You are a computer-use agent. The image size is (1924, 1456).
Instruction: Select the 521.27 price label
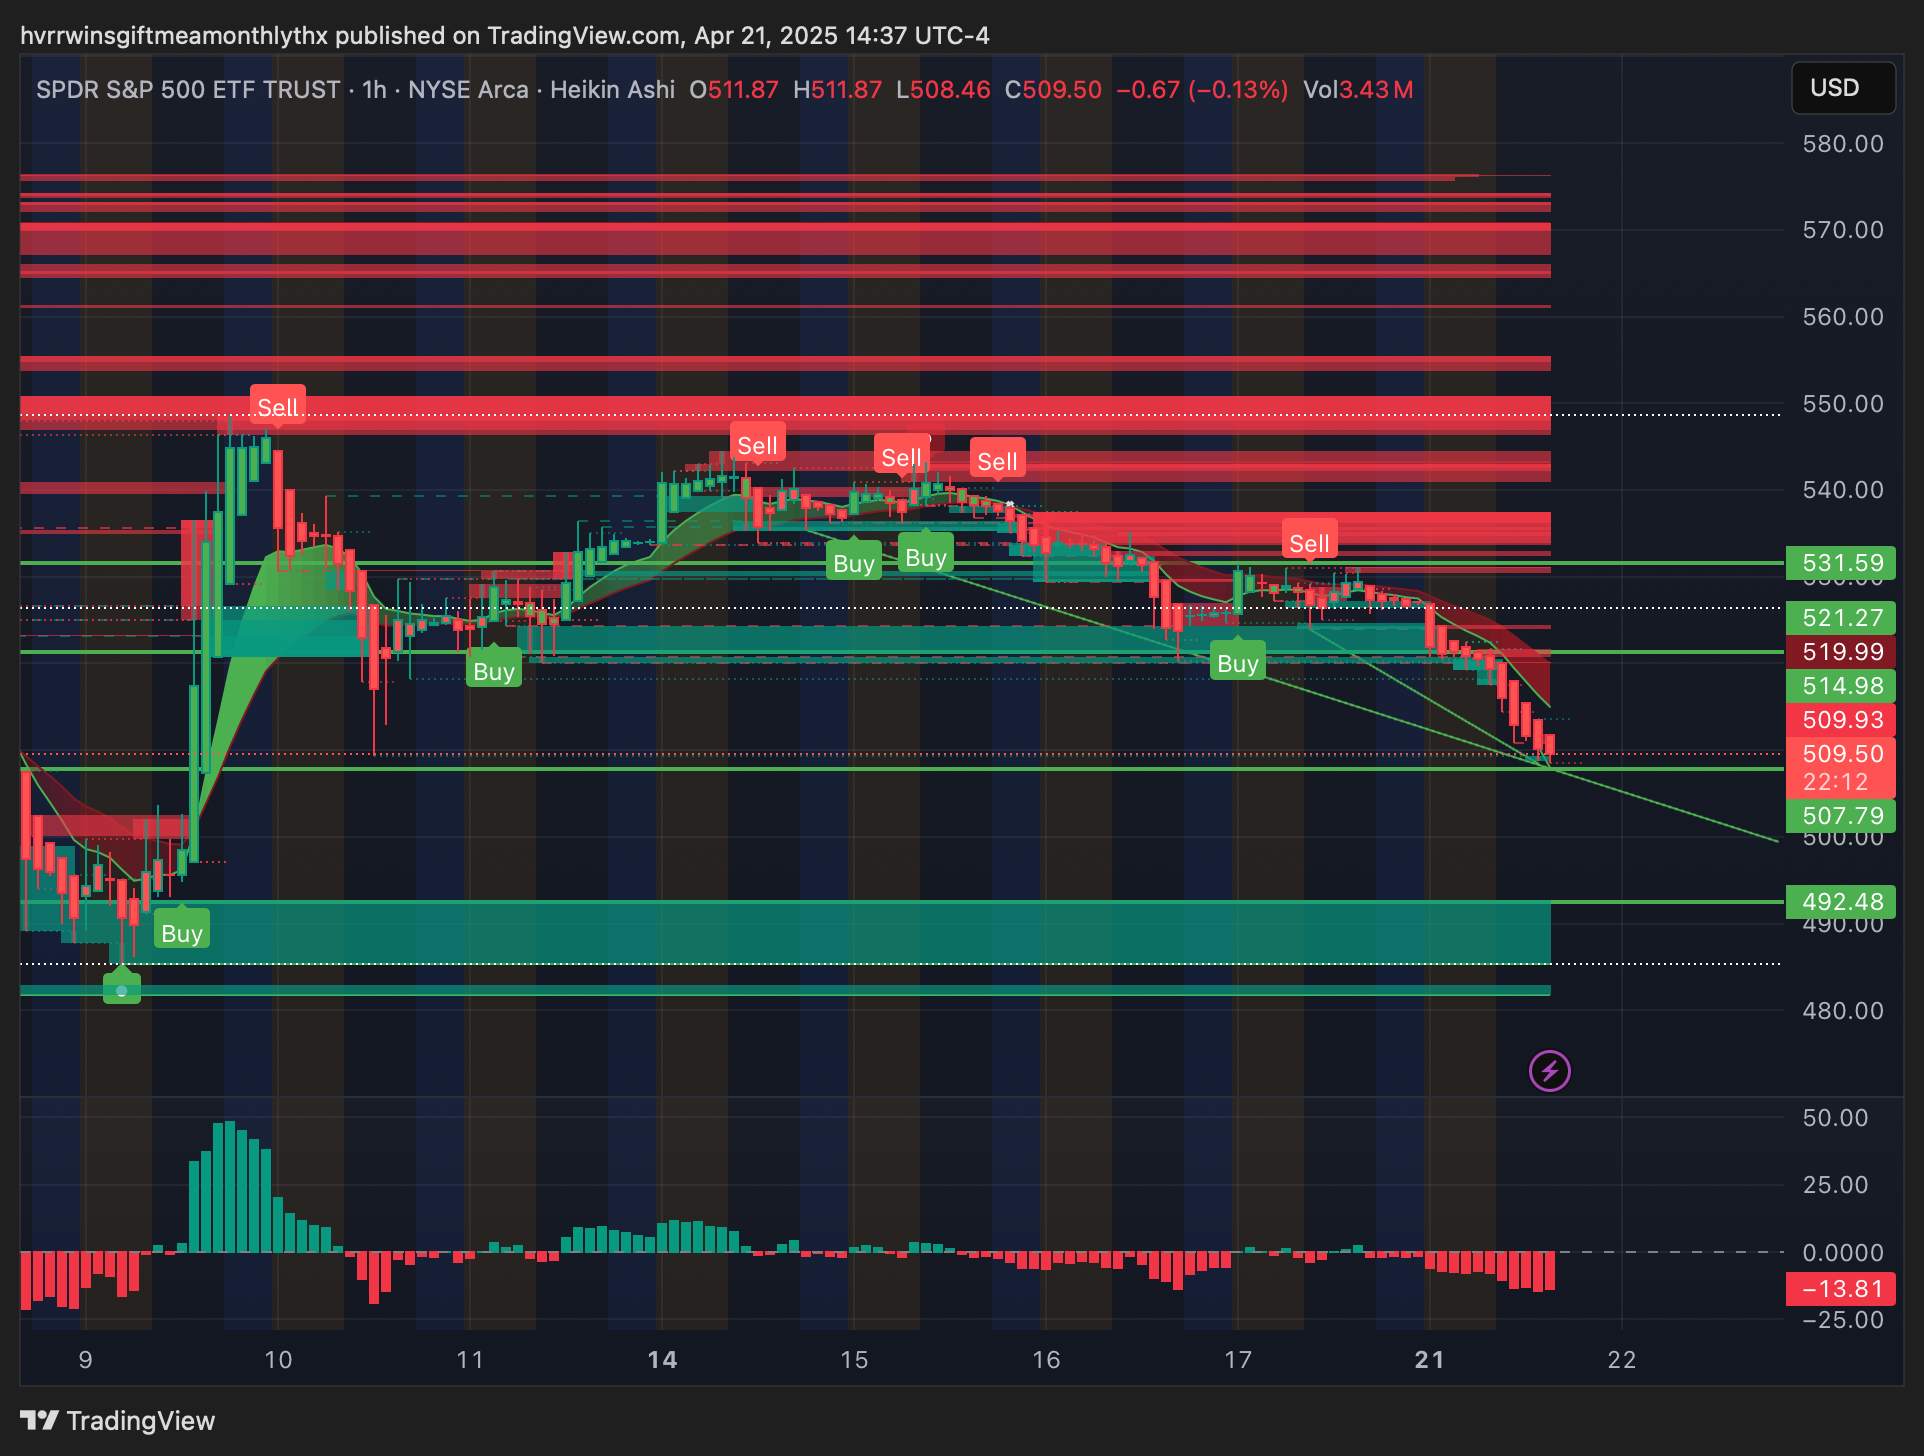pyautogui.click(x=1841, y=618)
